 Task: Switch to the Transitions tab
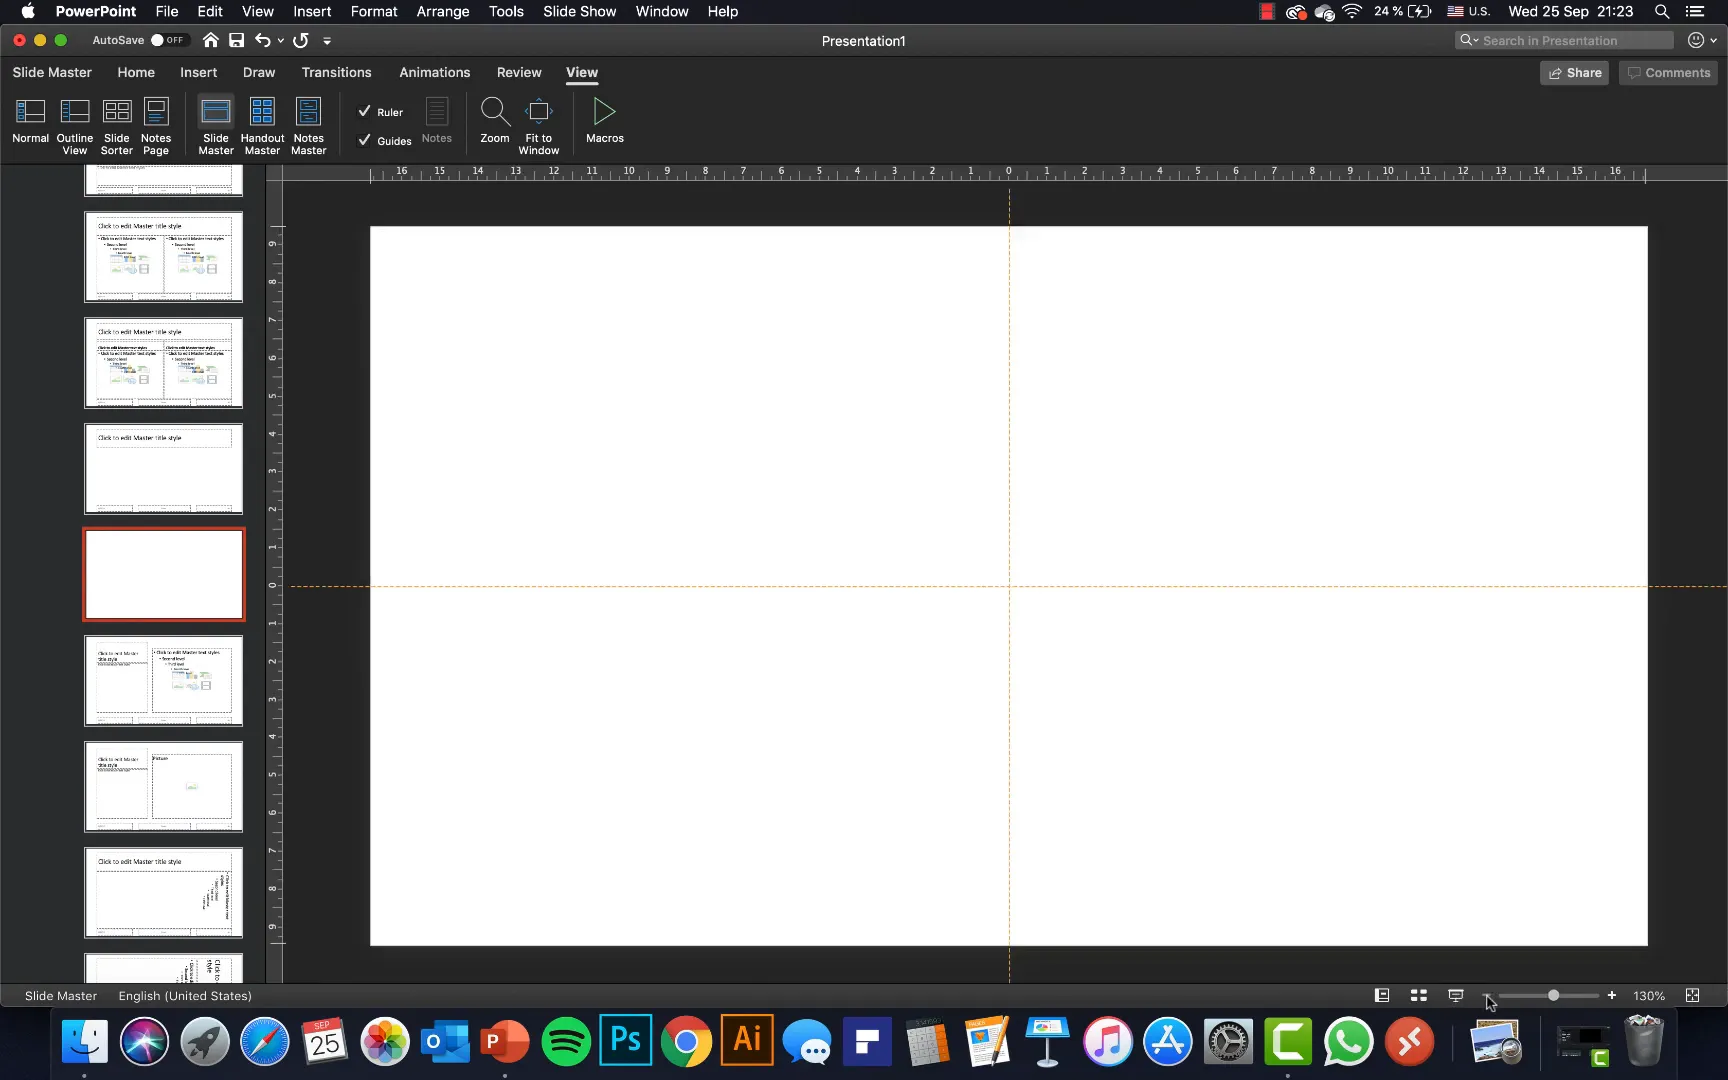(336, 72)
